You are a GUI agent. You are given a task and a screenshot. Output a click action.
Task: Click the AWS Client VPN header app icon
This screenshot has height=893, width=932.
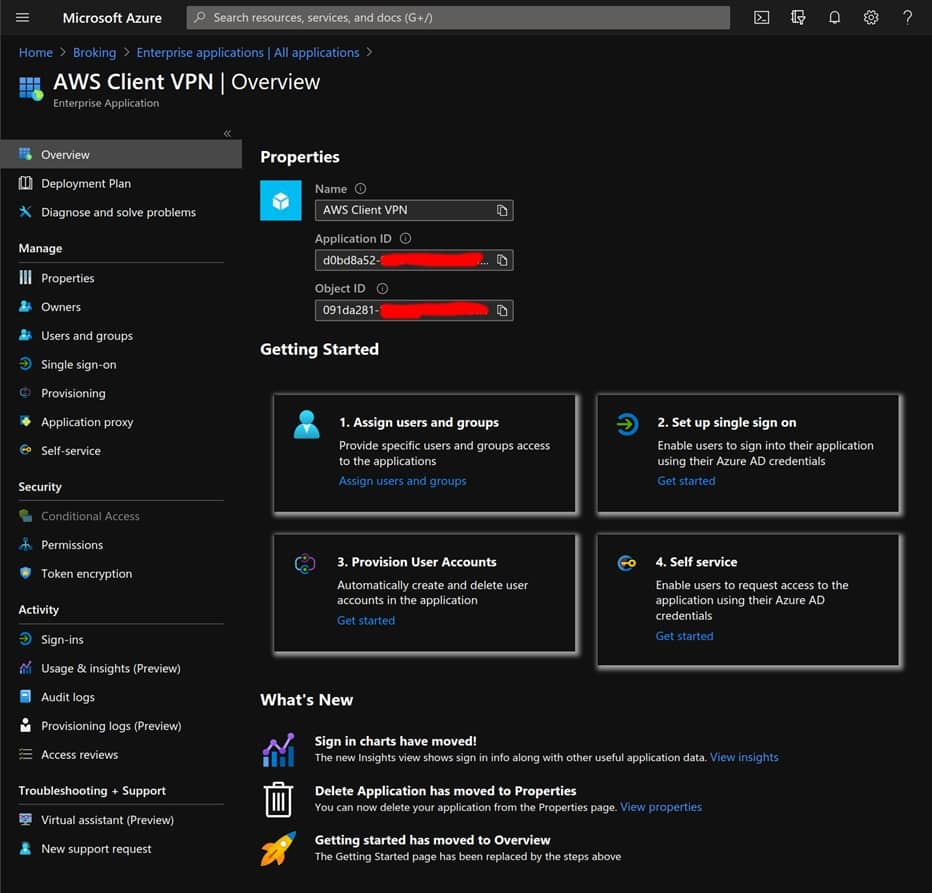point(31,89)
